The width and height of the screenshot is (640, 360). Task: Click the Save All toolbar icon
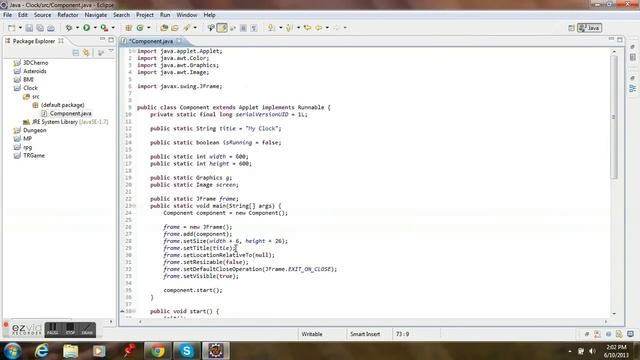tap(40, 28)
